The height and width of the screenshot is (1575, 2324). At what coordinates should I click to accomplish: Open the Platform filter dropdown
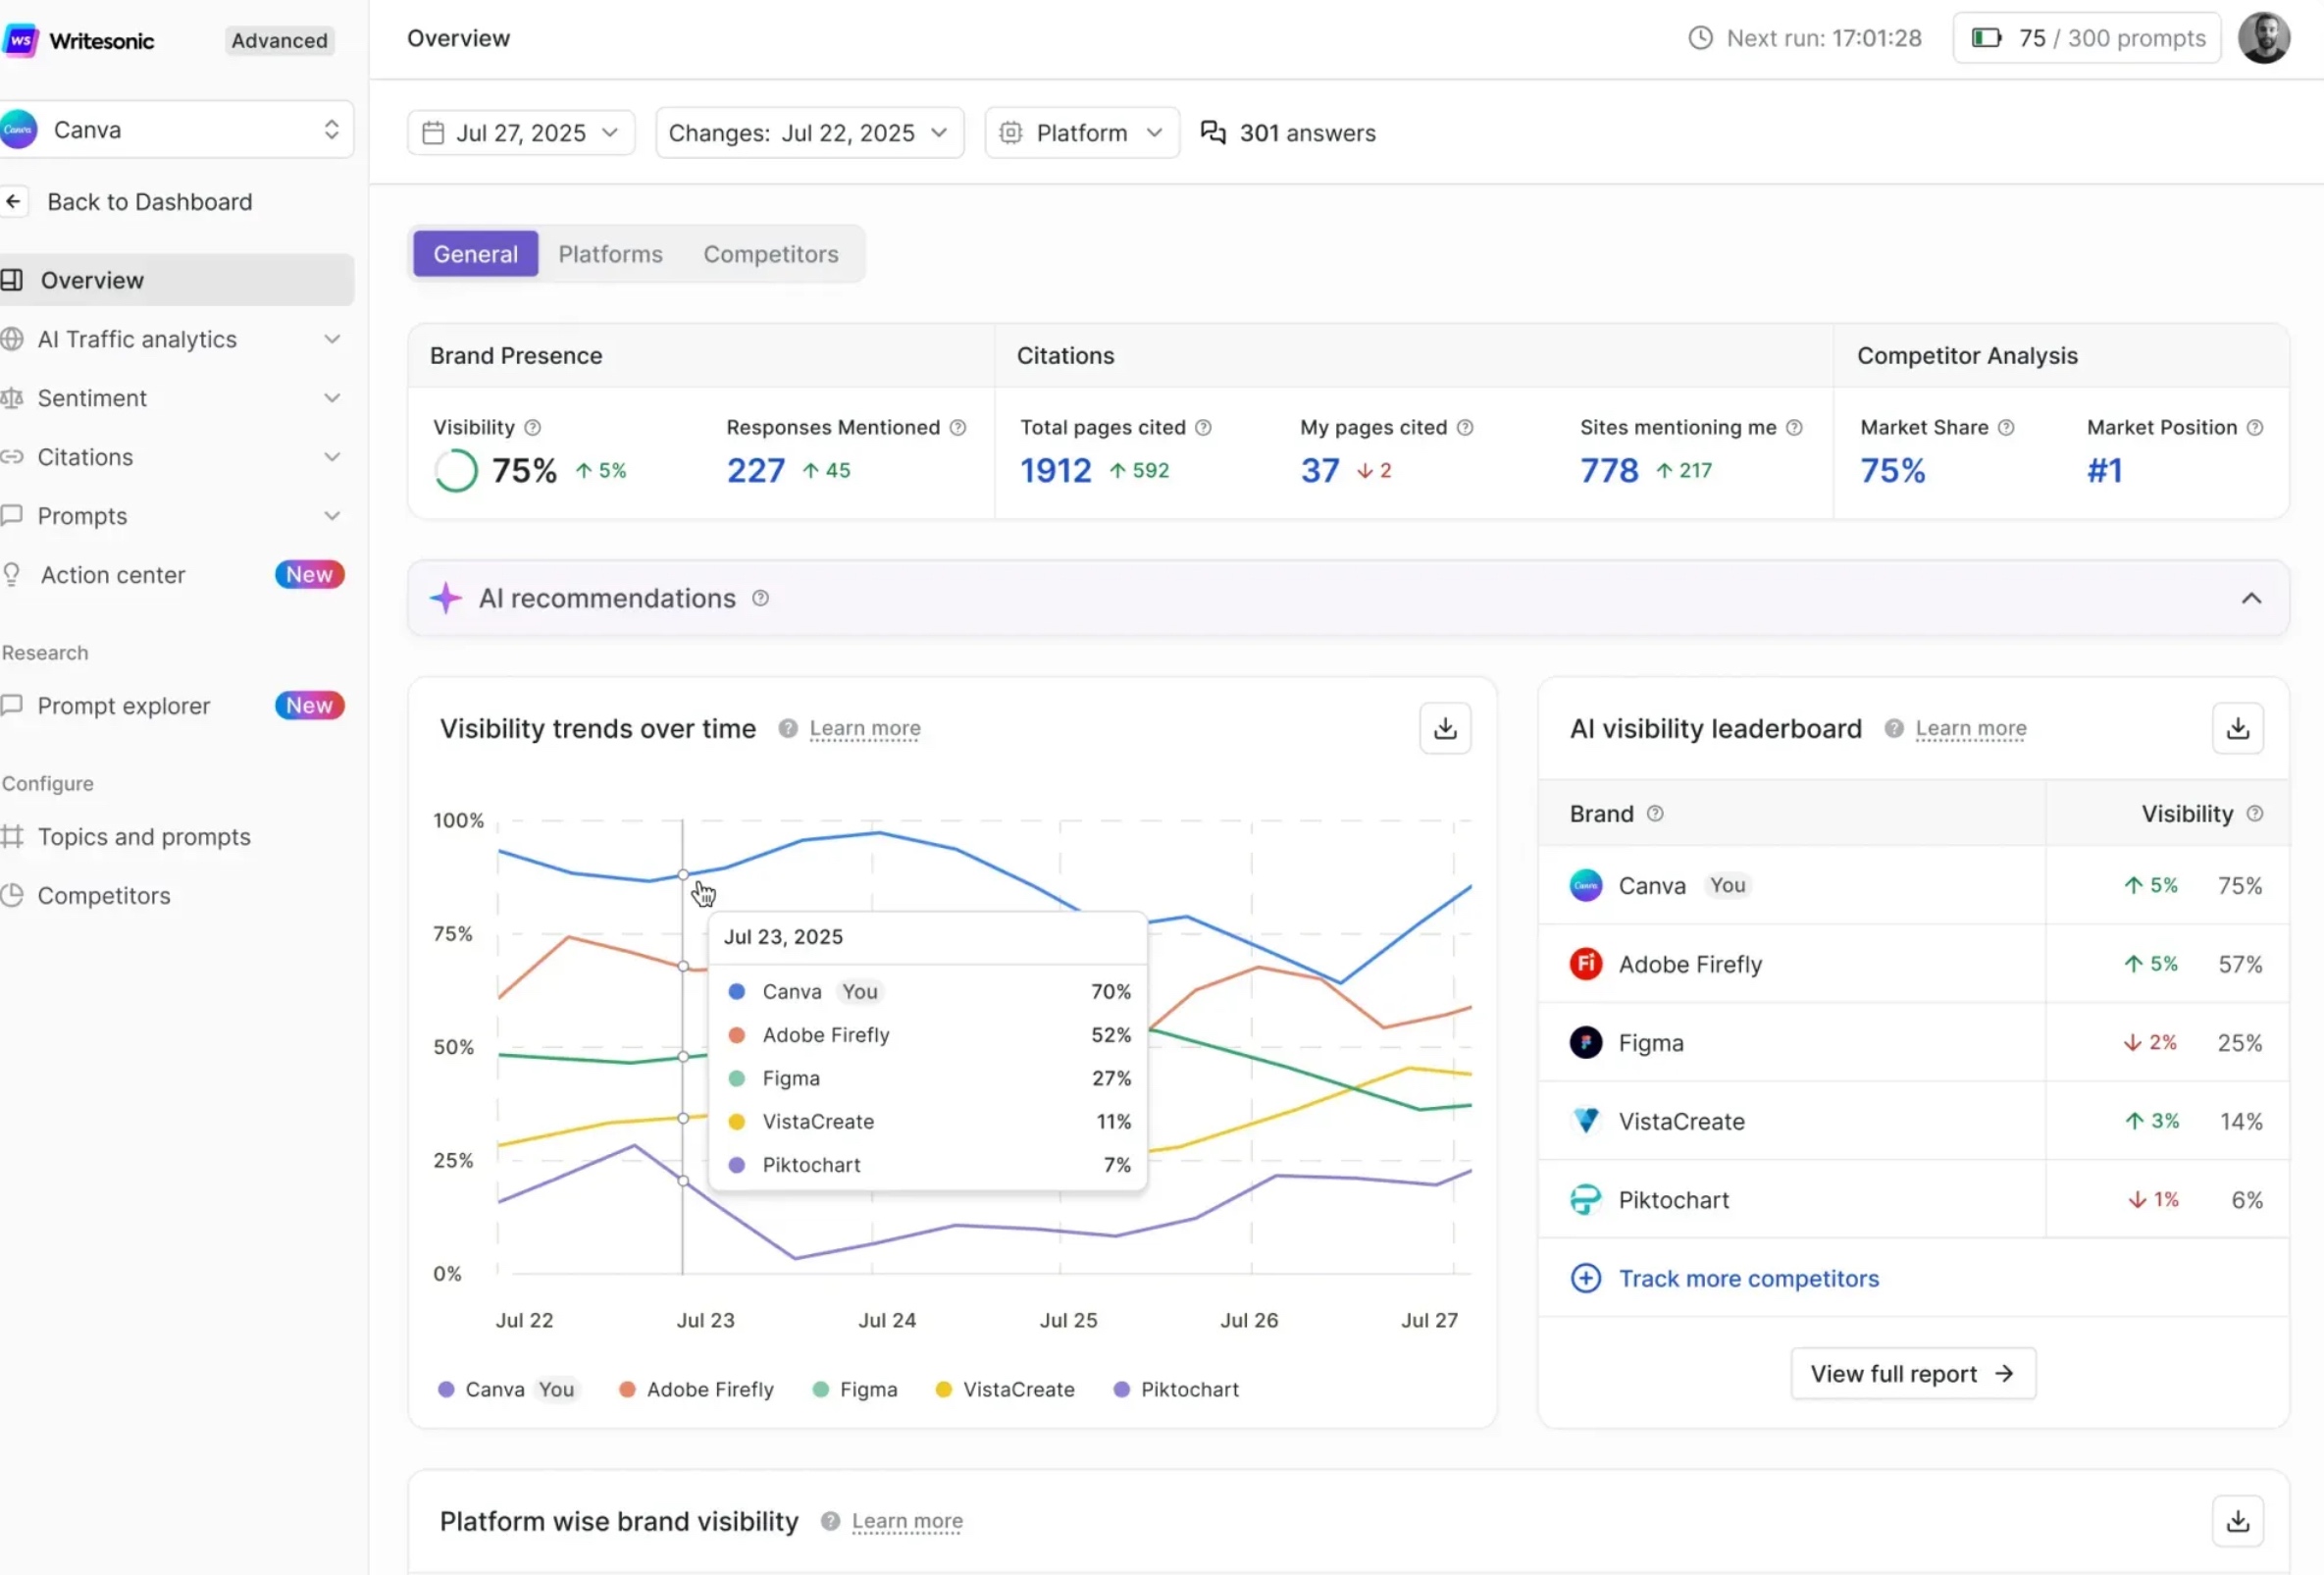pyautogui.click(x=1081, y=132)
